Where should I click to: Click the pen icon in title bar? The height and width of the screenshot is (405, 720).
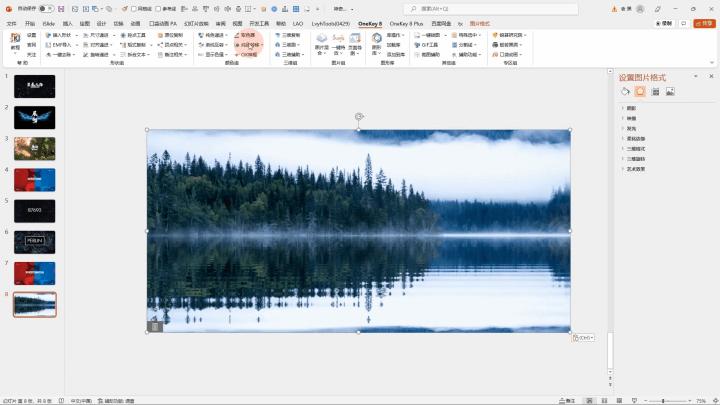click(658, 9)
